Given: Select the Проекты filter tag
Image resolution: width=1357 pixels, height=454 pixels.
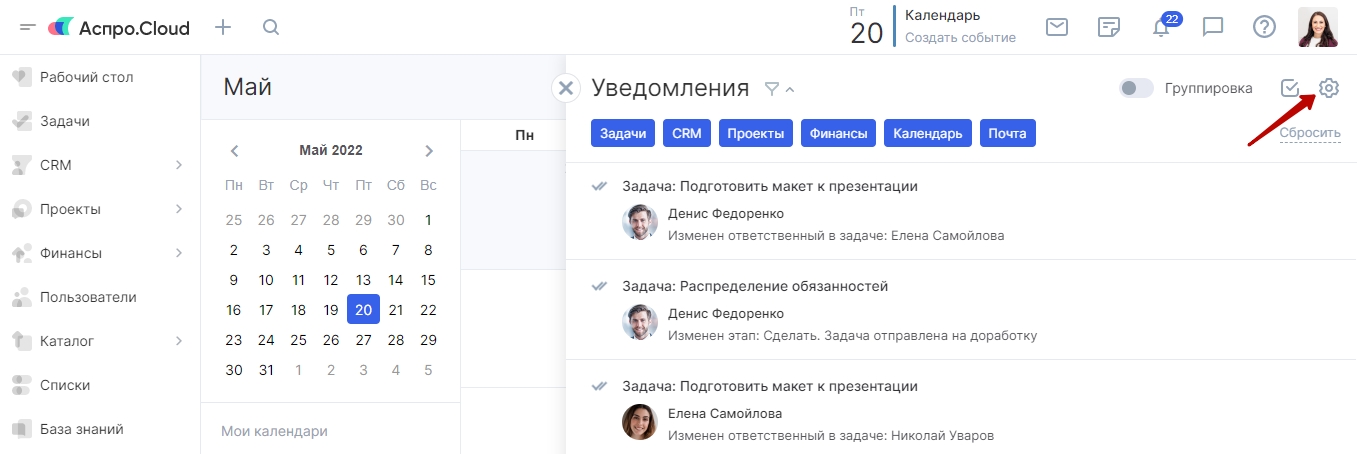Looking at the screenshot, I should coord(756,133).
